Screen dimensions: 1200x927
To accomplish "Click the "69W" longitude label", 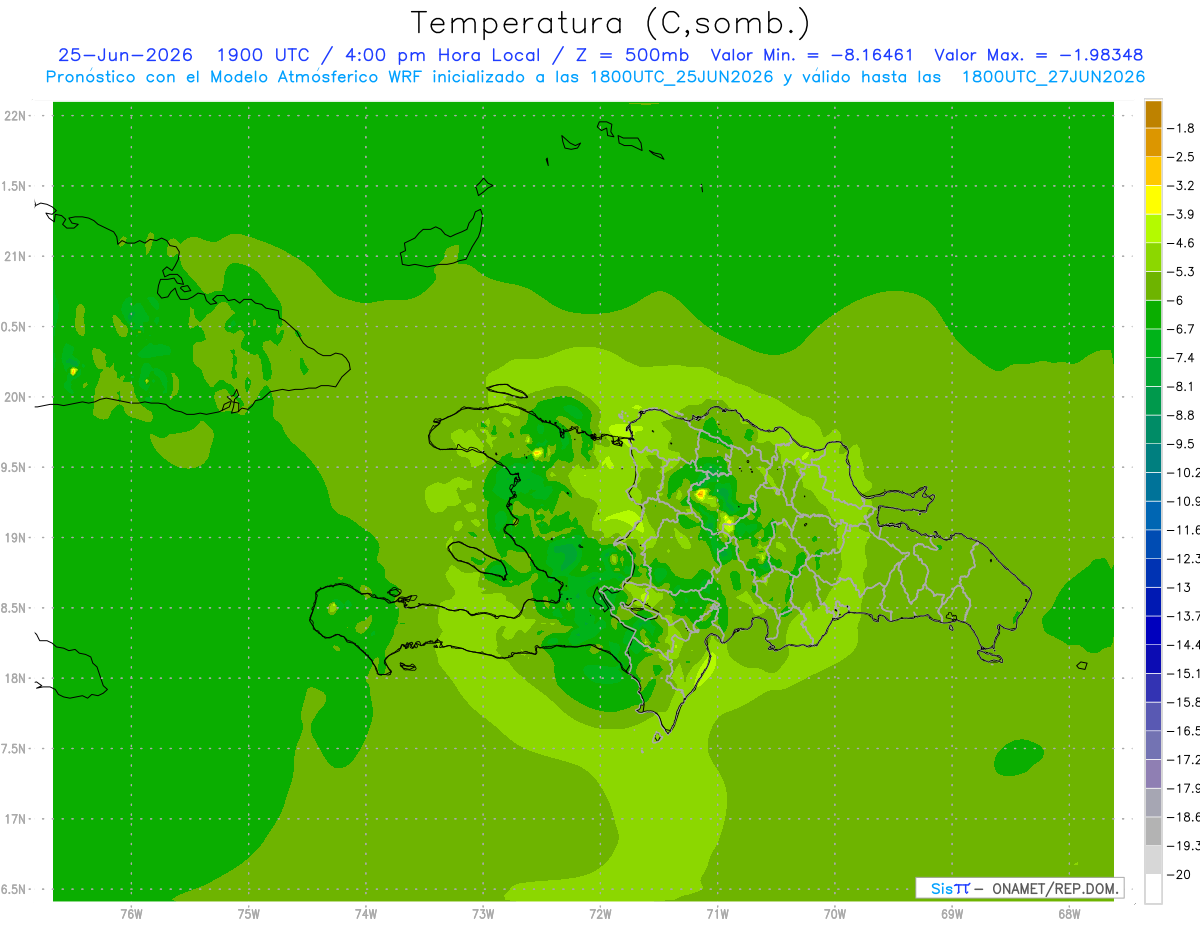I will tap(952, 913).
